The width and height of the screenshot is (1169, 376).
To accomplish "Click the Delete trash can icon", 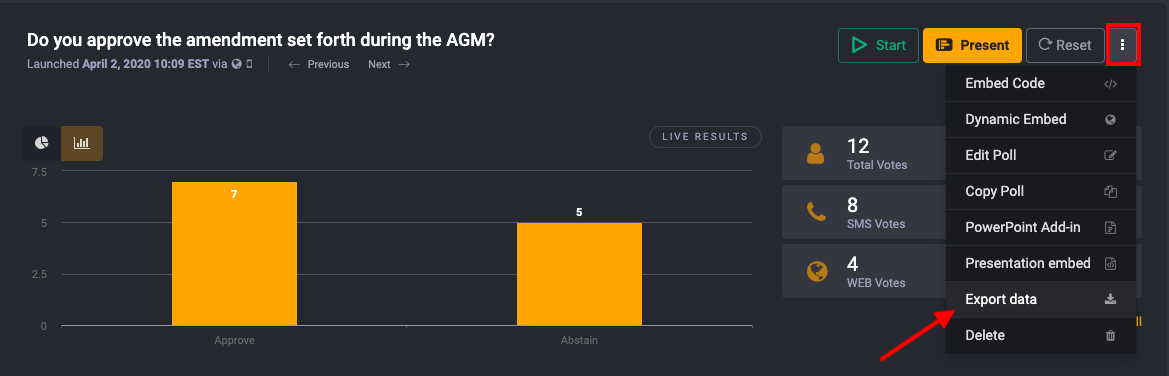I will point(1110,336).
